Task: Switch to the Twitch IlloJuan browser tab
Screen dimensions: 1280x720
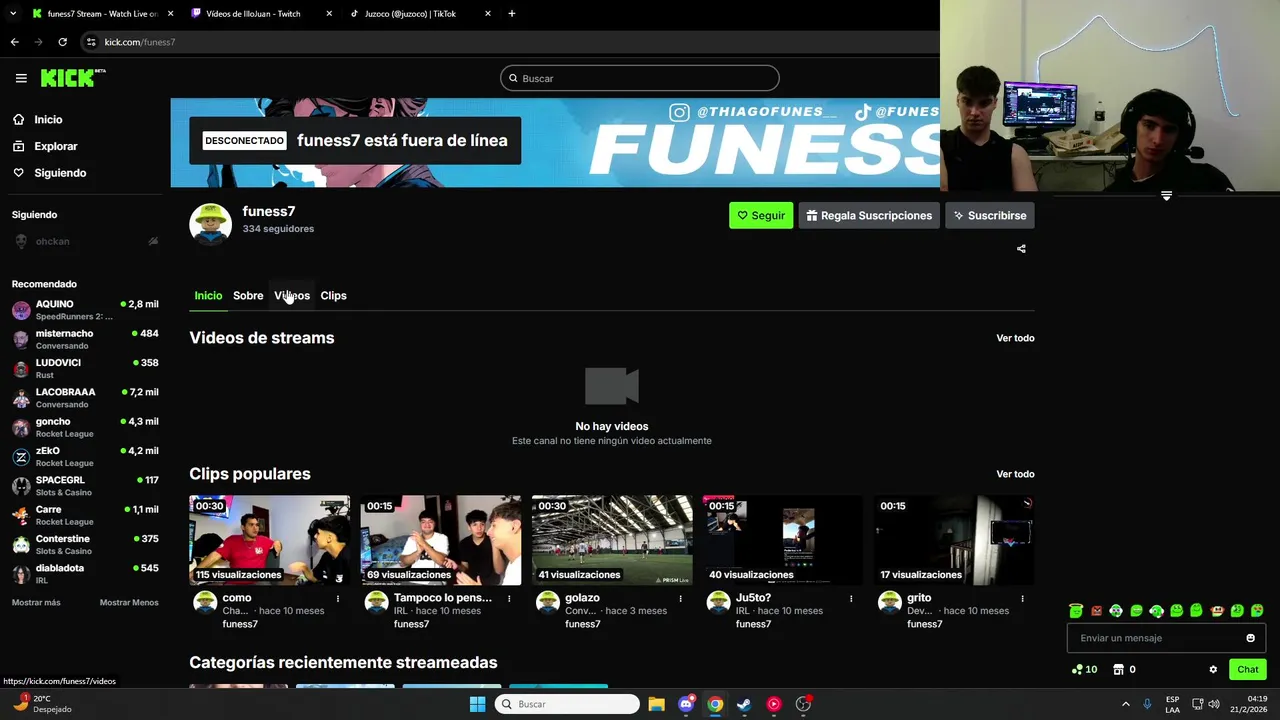Action: pos(259,14)
